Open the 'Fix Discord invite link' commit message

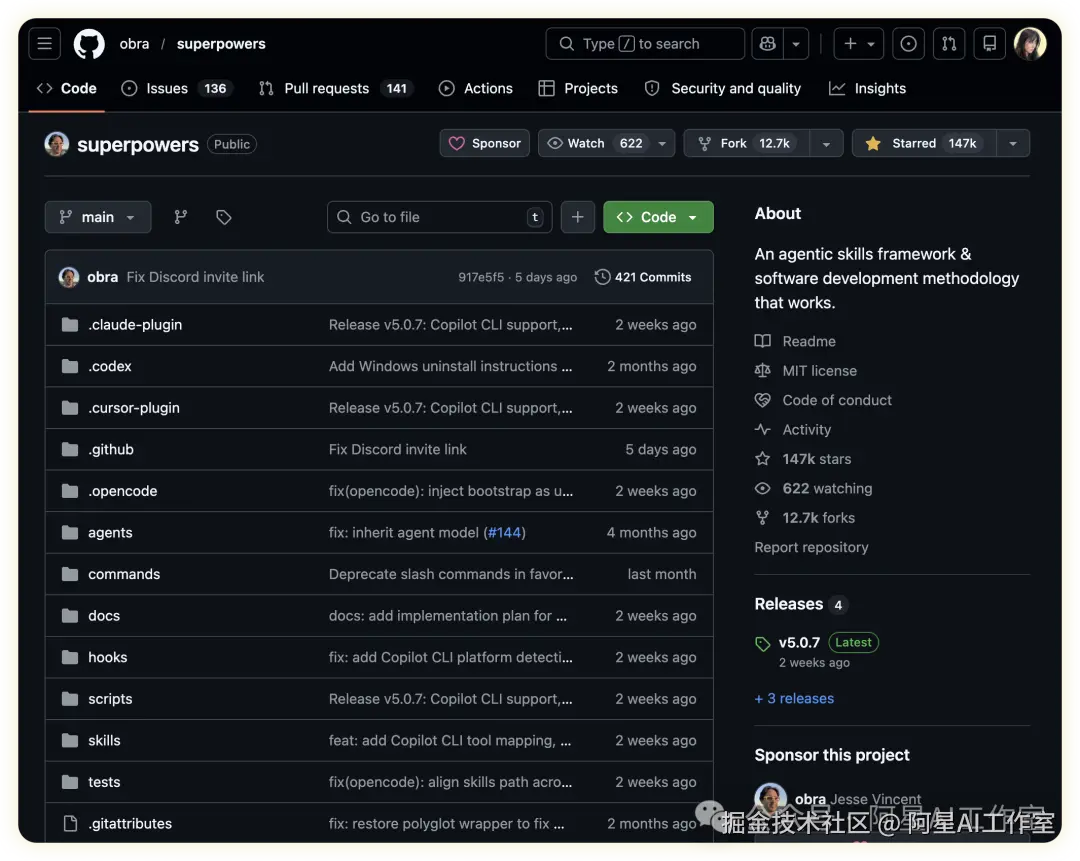pyautogui.click(x=195, y=277)
